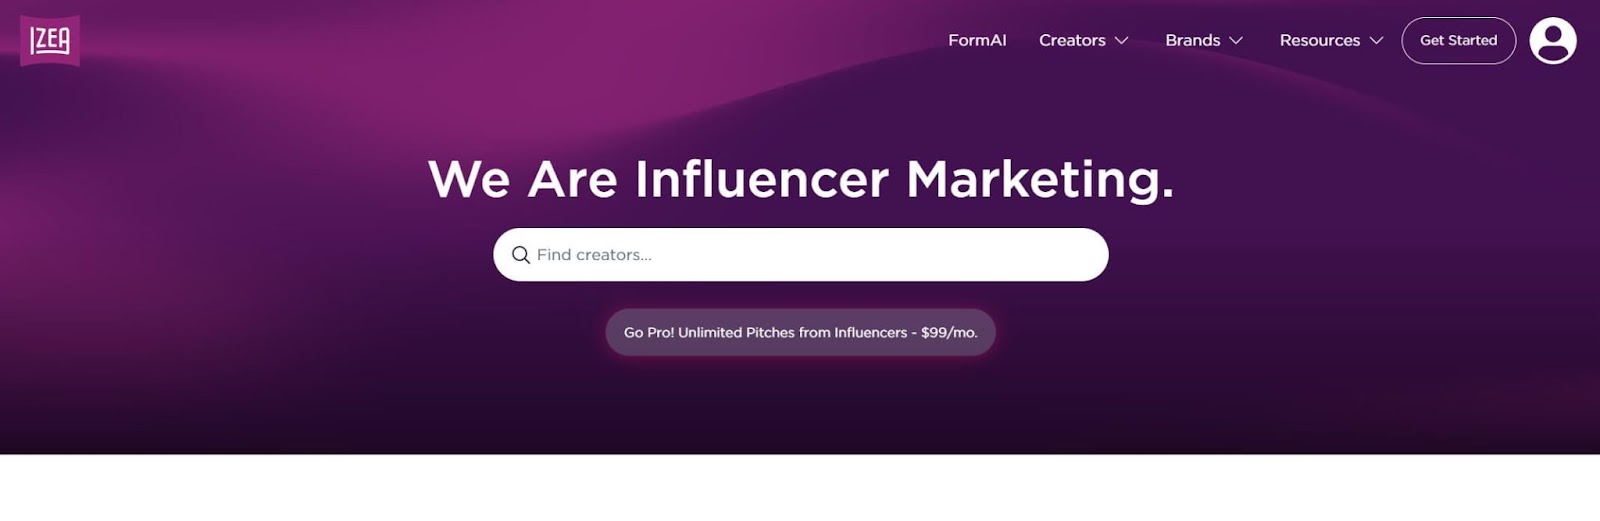The image size is (1600, 521).
Task: Select the Resources menu label
Action: tap(1319, 41)
